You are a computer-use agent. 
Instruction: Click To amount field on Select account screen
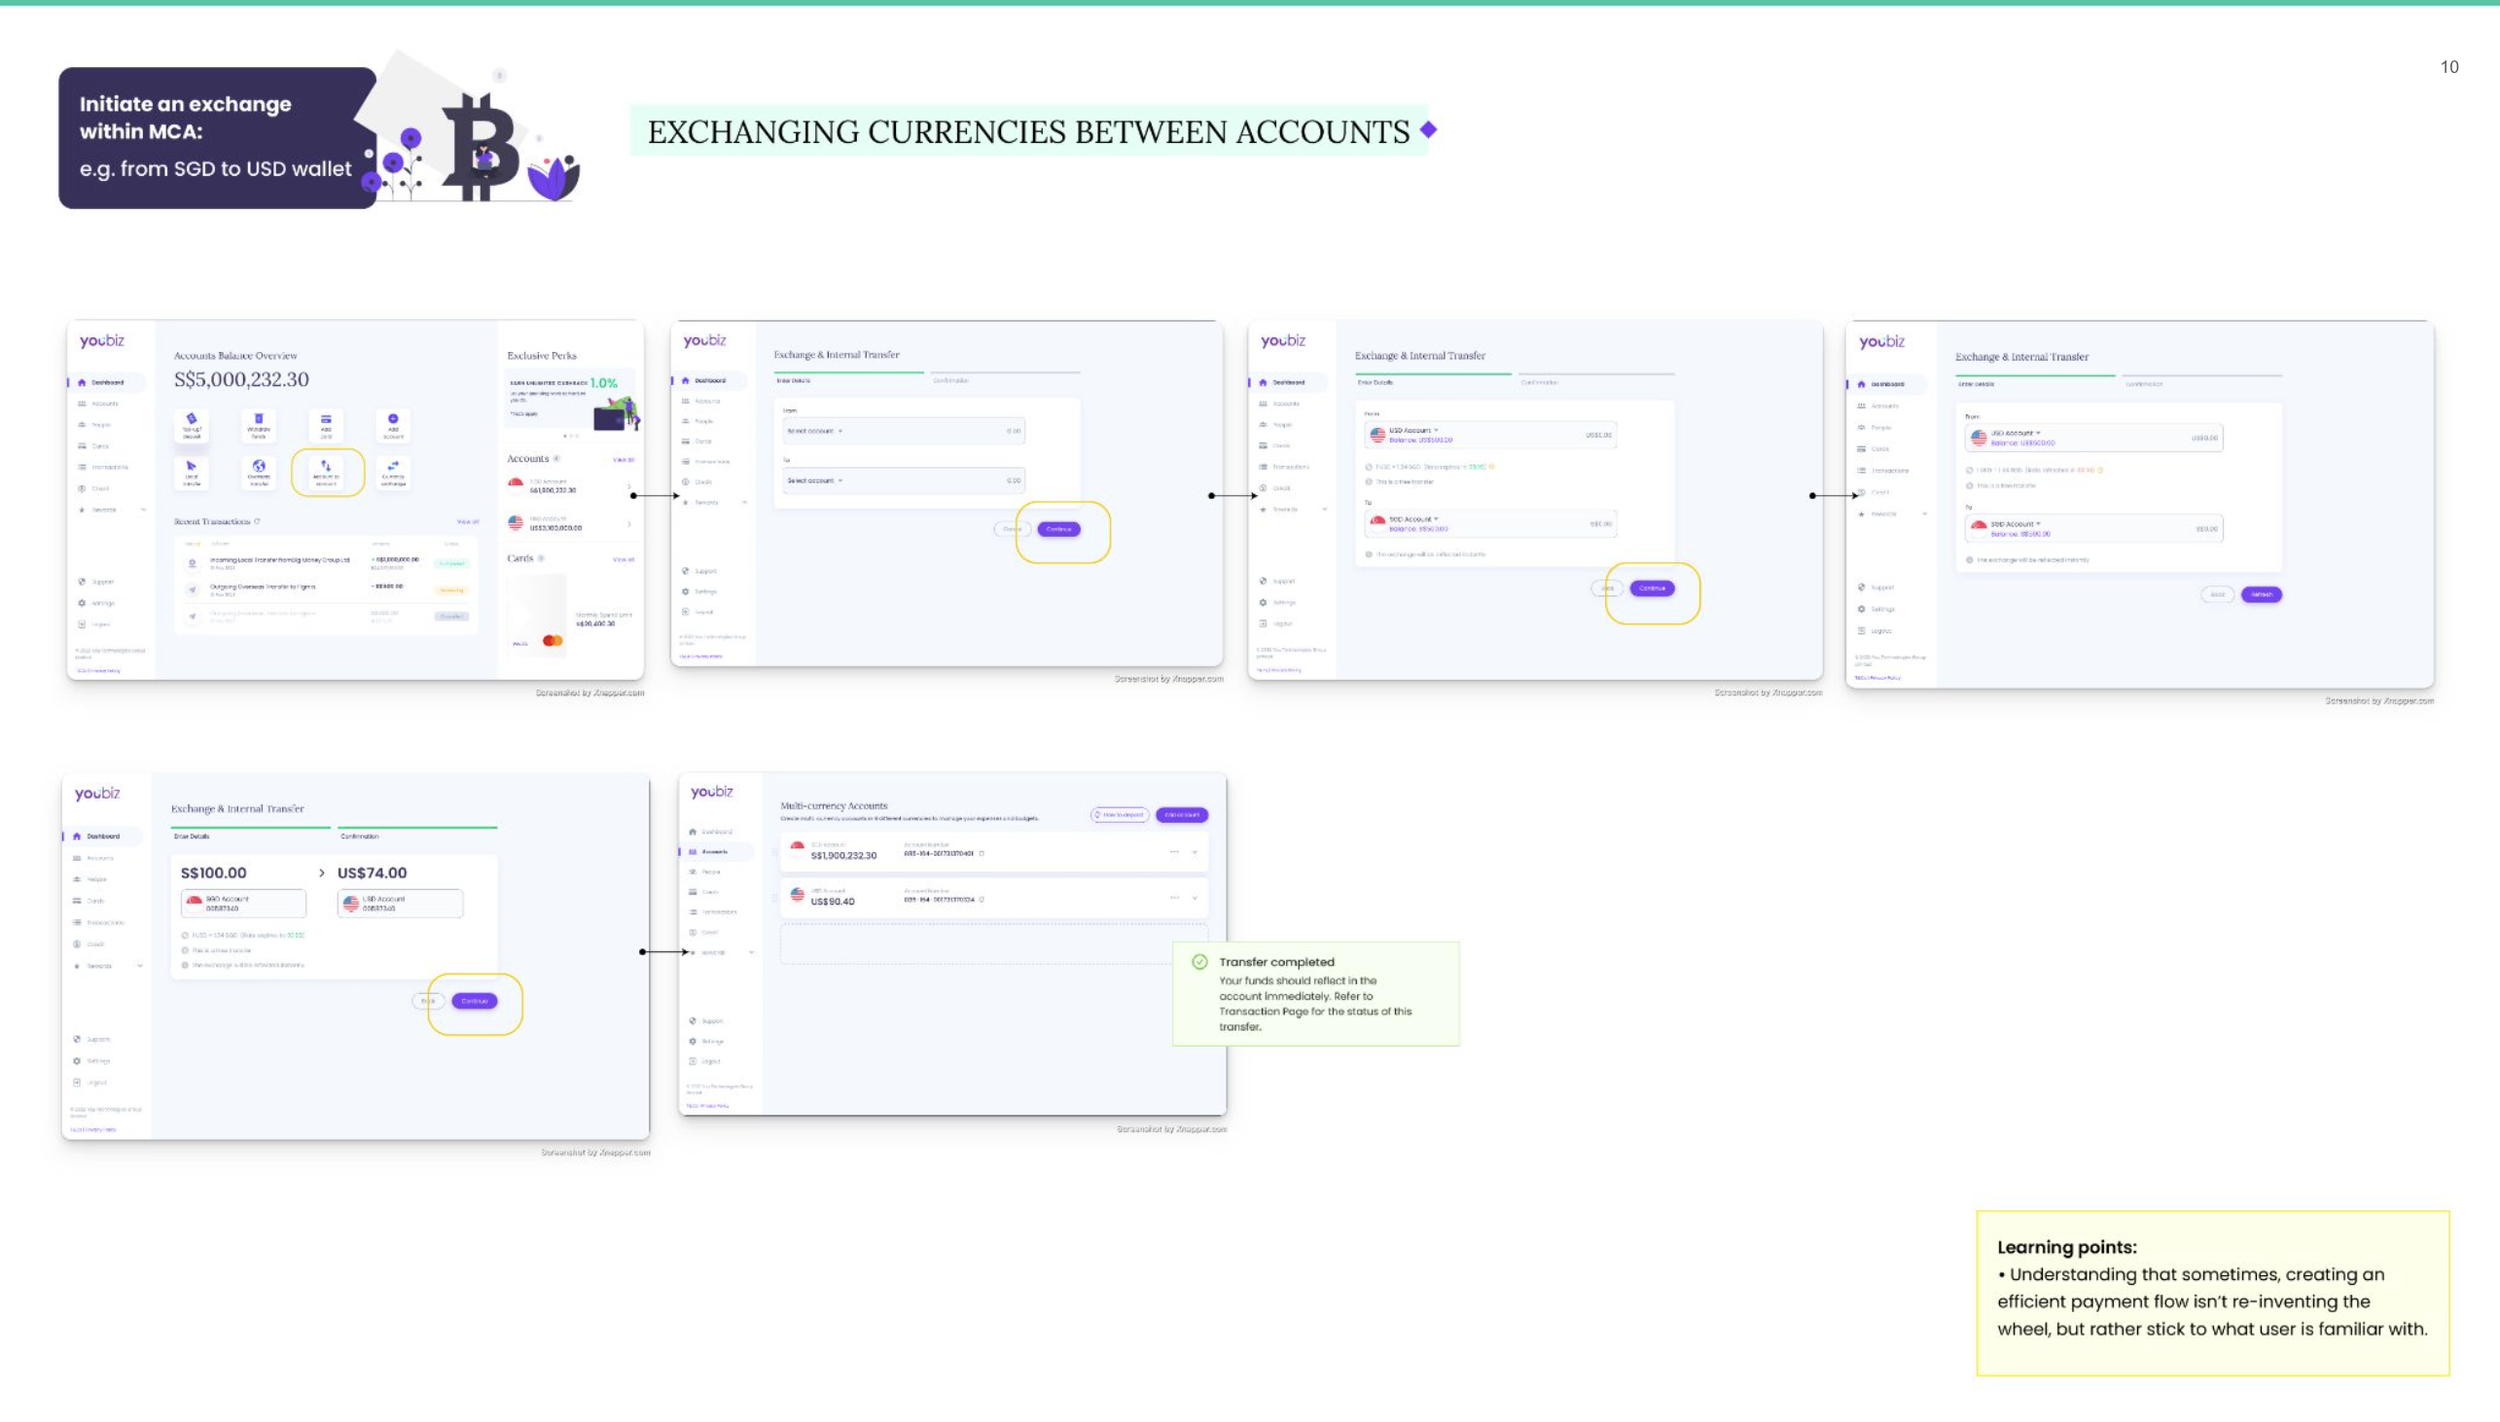(x=1013, y=481)
